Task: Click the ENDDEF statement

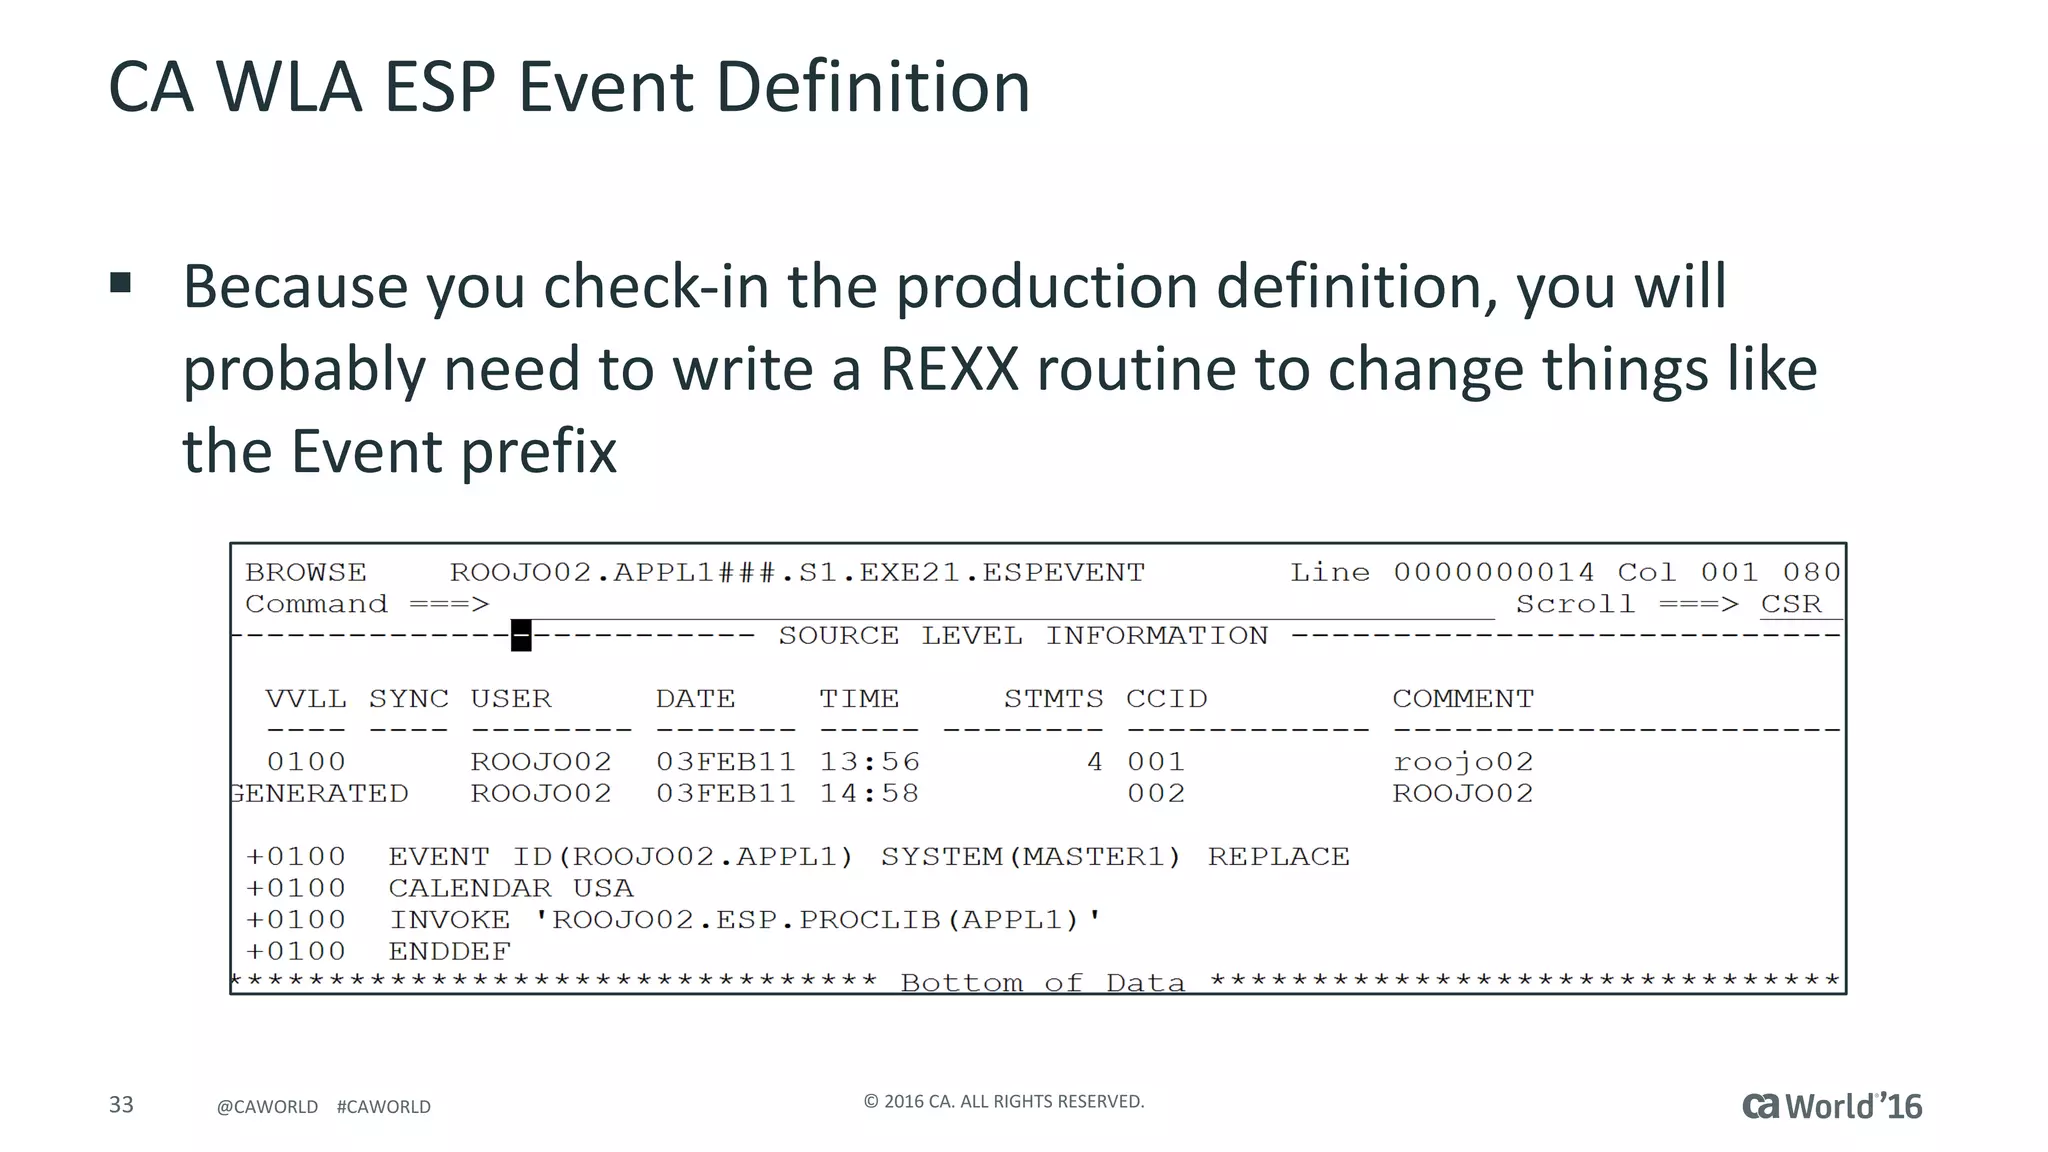Action: (450, 952)
